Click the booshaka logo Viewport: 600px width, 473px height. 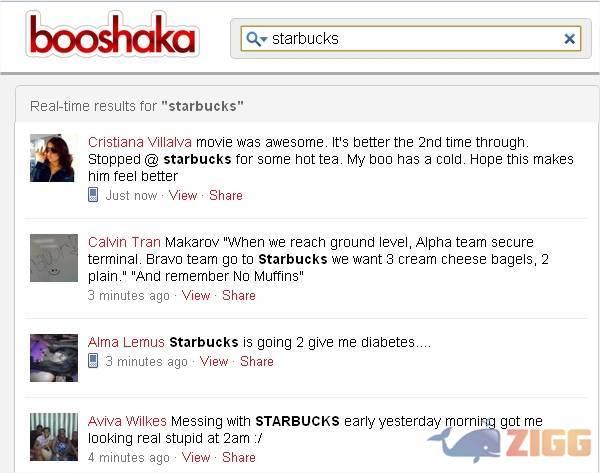112,34
